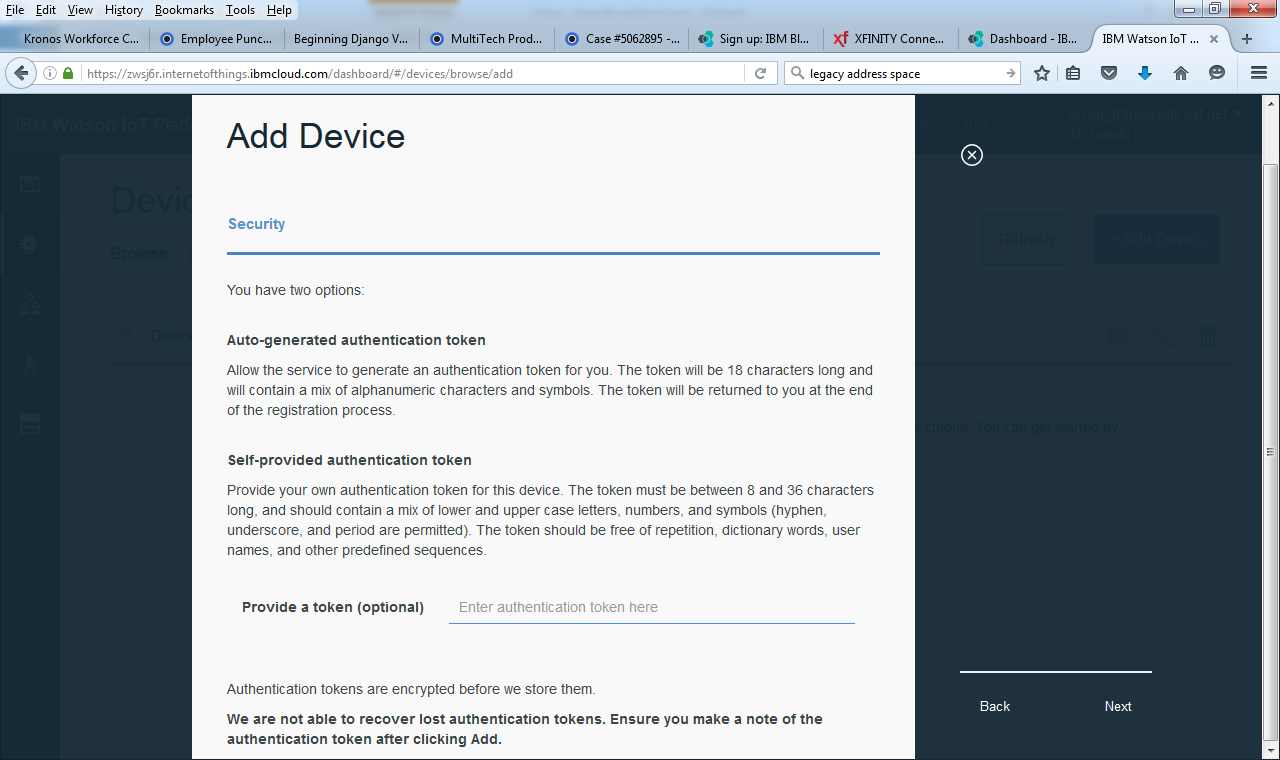Show bookmarks list icon in toolbar

click(x=1073, y=73)
